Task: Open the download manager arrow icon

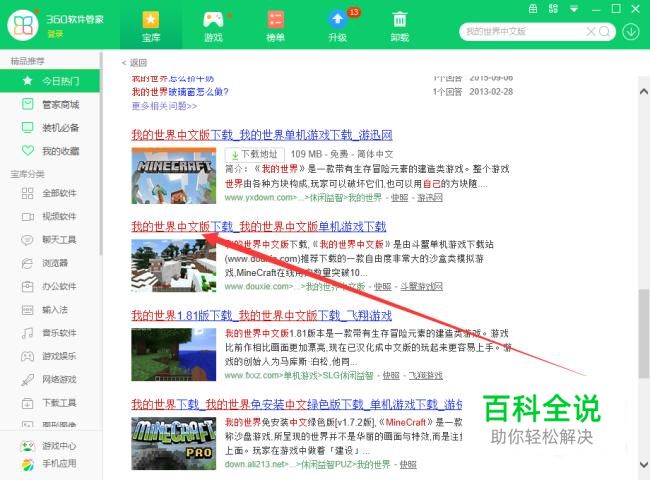Action: pyautogui.click(x=631, y=32)
